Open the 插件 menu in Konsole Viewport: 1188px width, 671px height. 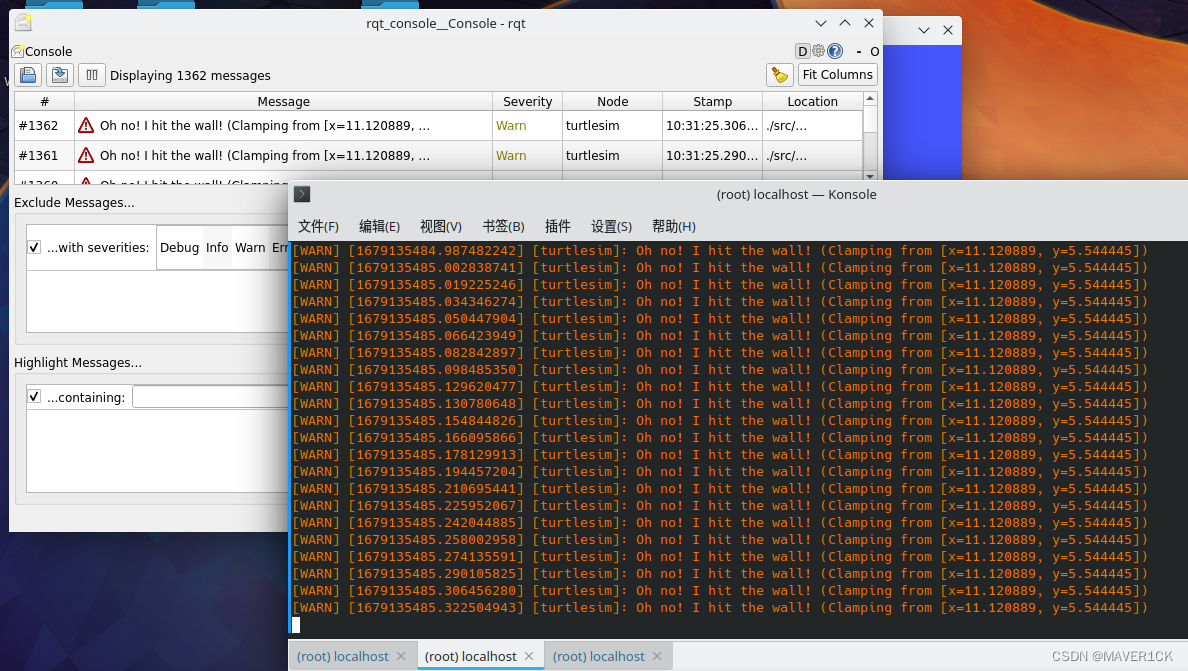pyautogui.click(x=558, y=226)
